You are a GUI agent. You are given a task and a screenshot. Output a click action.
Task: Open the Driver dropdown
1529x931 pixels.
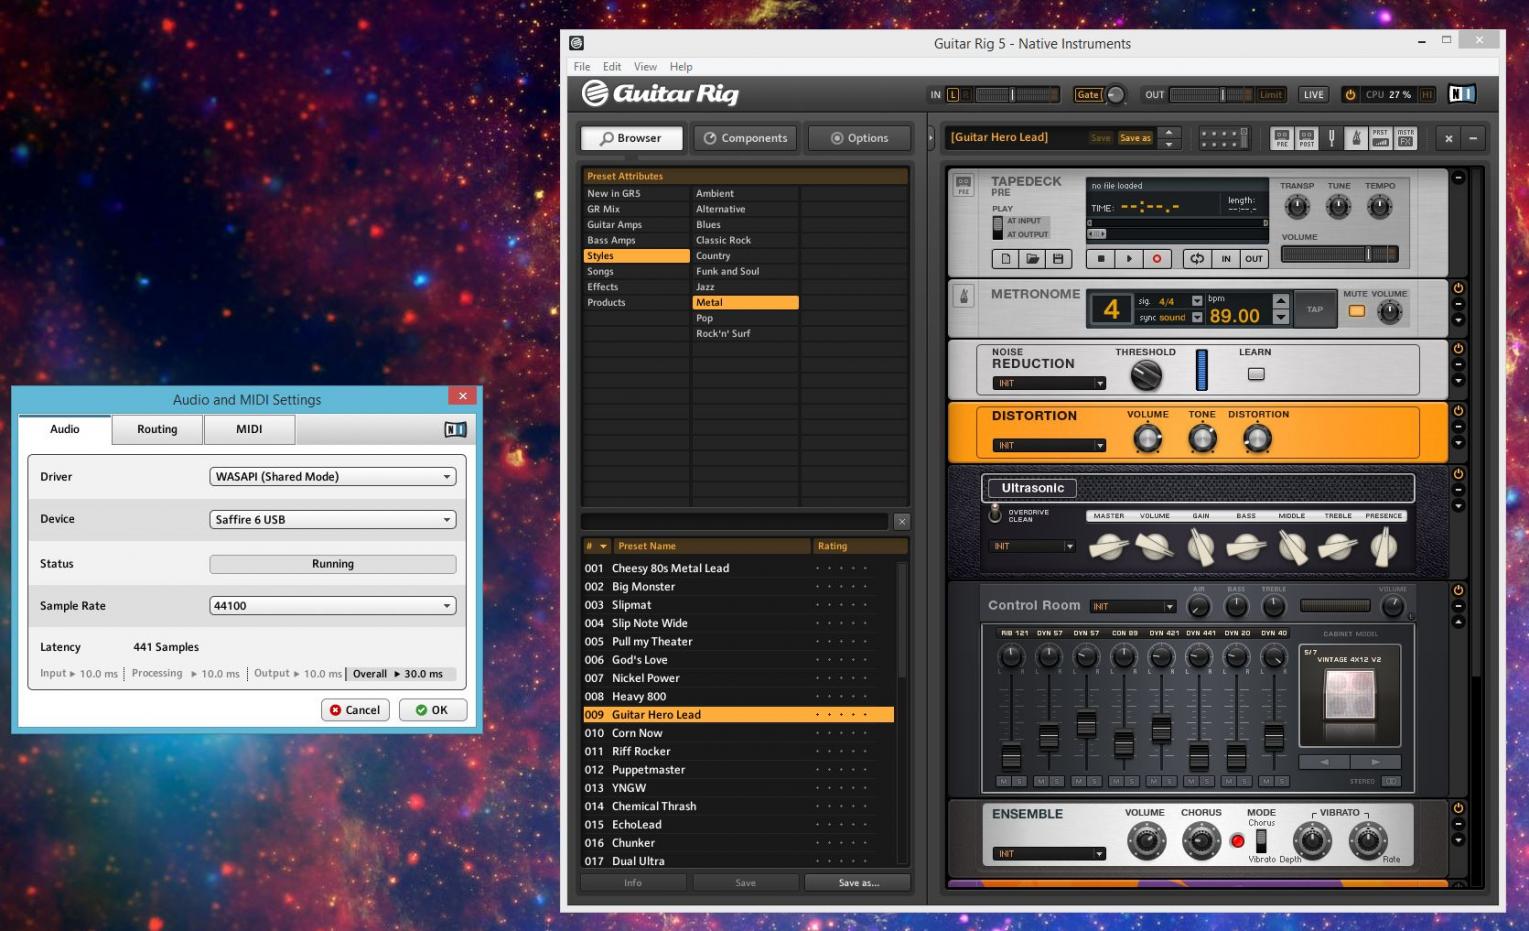(x=333, y=477)
